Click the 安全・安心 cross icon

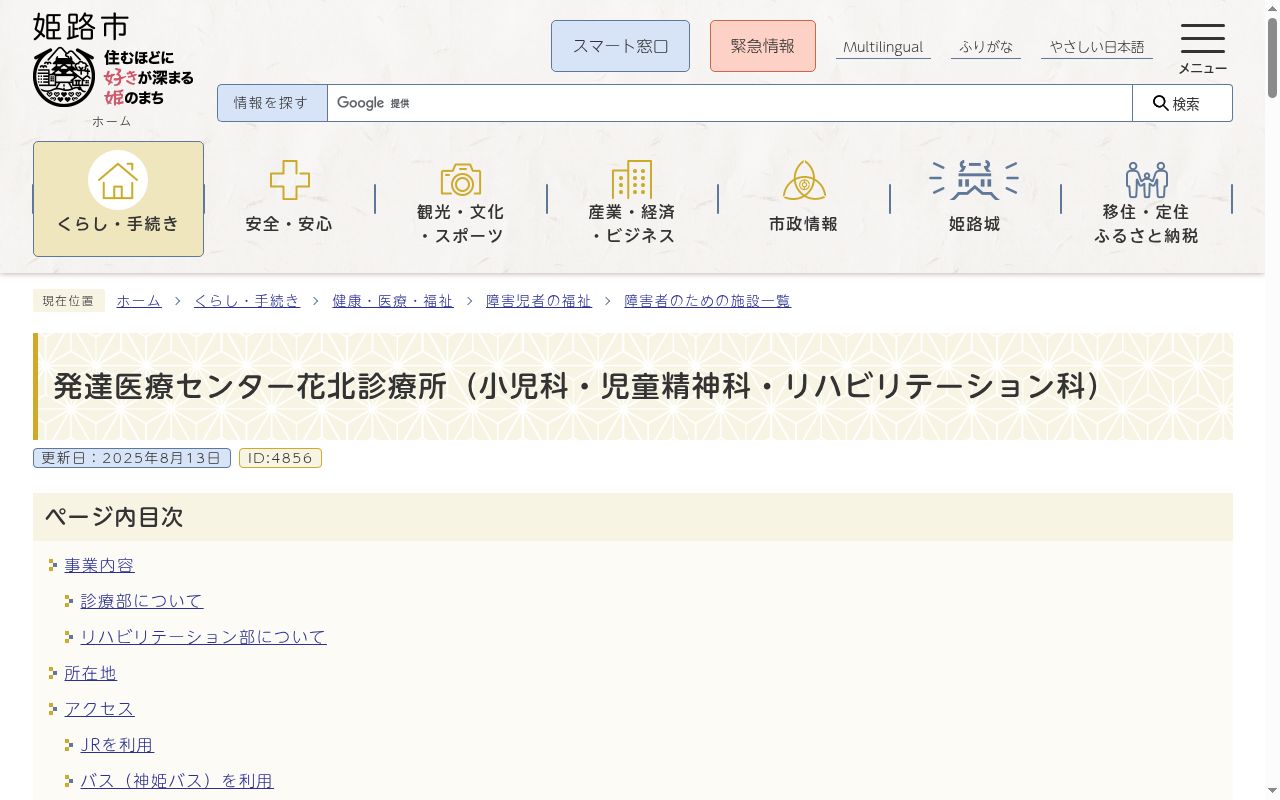(290, 180)
